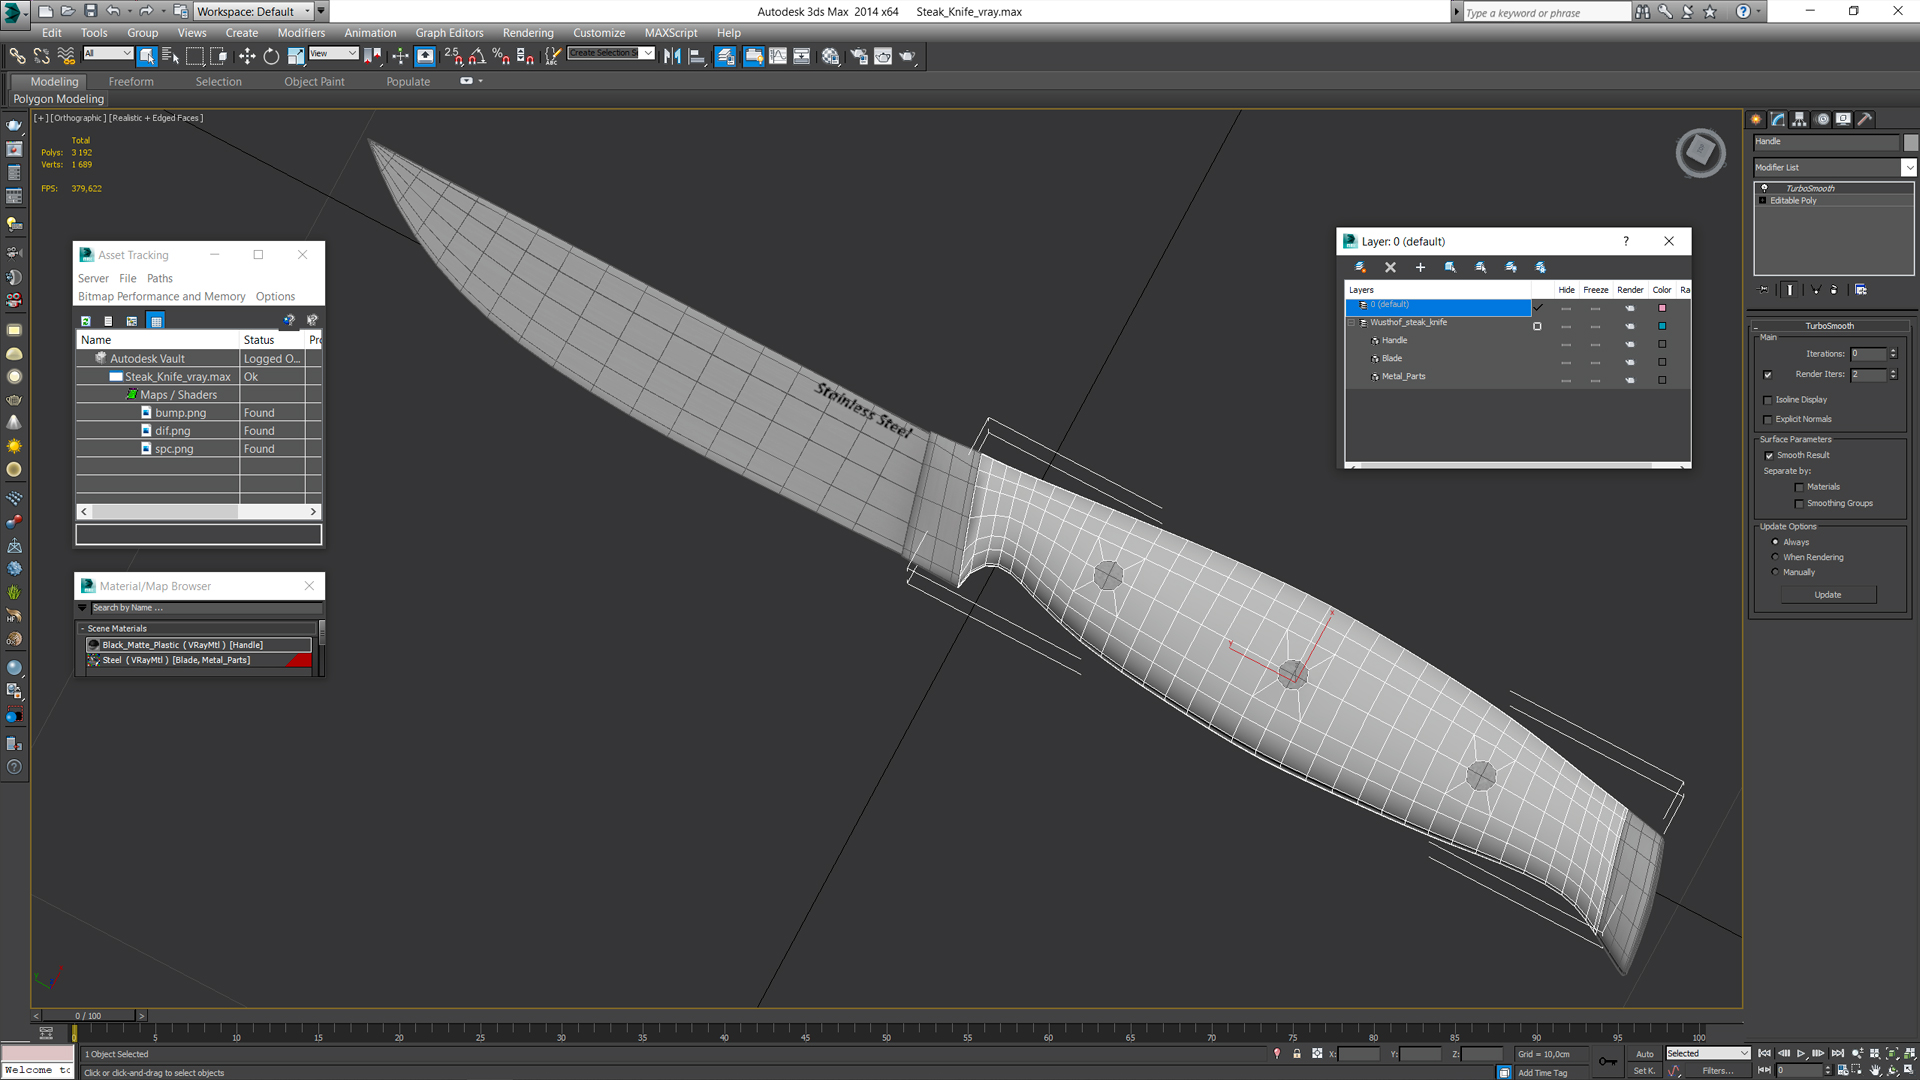The image size is (1920, 1080).
Task: Open the Rendering menu
Action: tap(527, 33)
